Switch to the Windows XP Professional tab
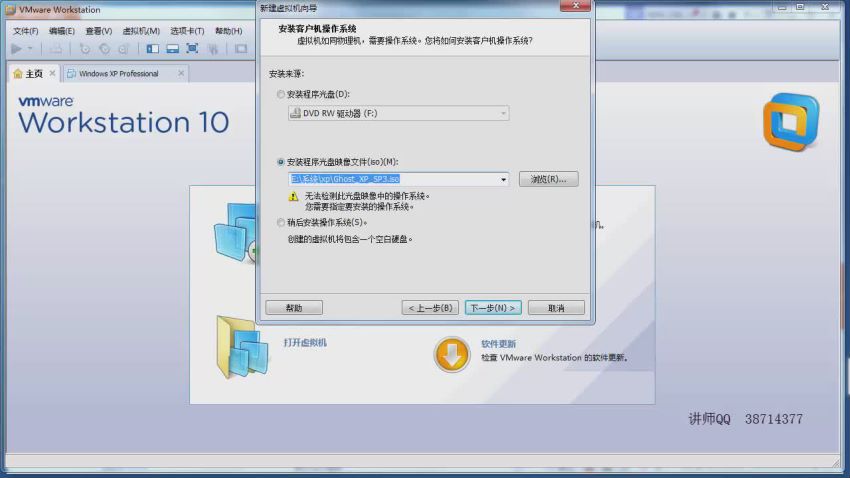The image size is (850, 478). click(x=119, y=73)
